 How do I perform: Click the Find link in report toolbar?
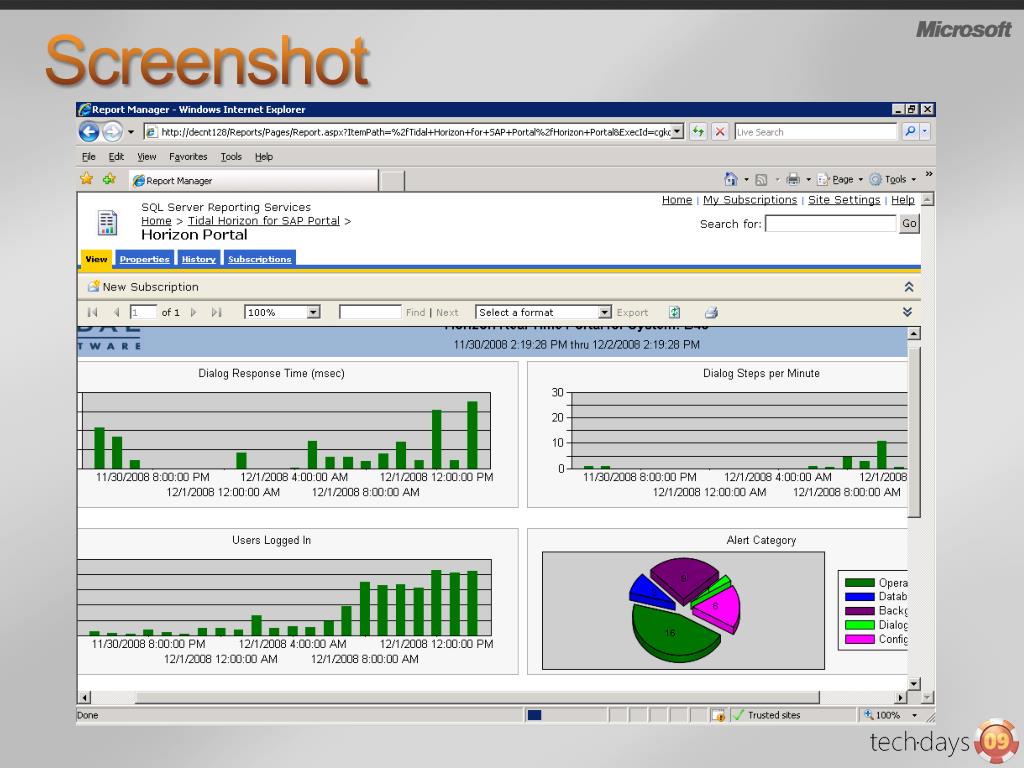pos(415,313)
